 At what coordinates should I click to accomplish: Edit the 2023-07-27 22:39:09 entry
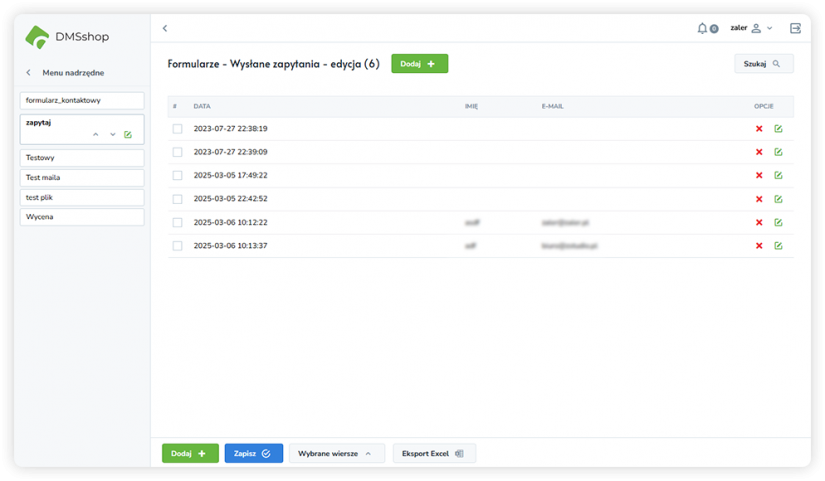click(x=778, y=152)
